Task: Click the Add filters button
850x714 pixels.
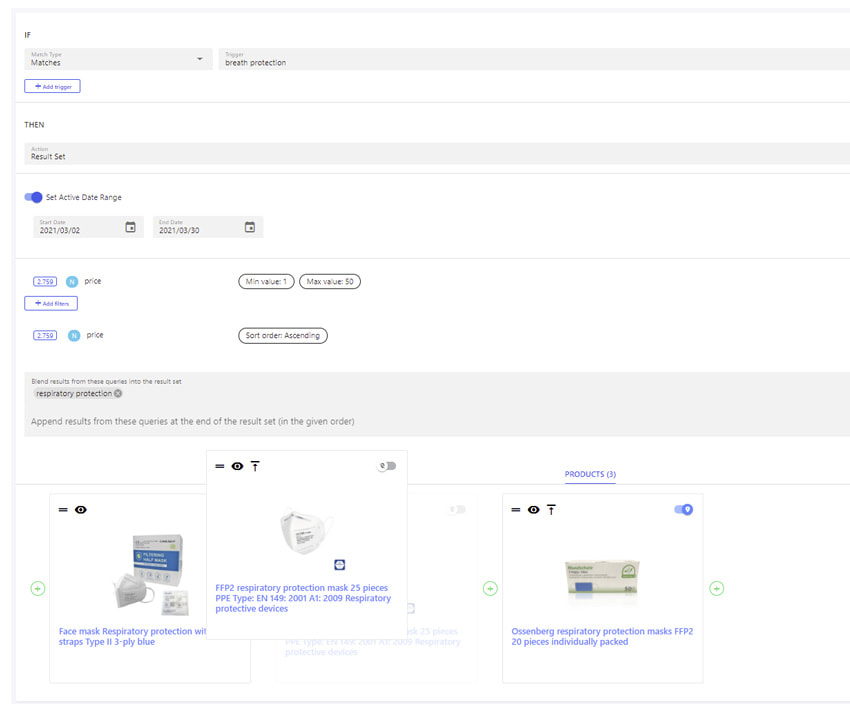Action: (x=51, y=303)
